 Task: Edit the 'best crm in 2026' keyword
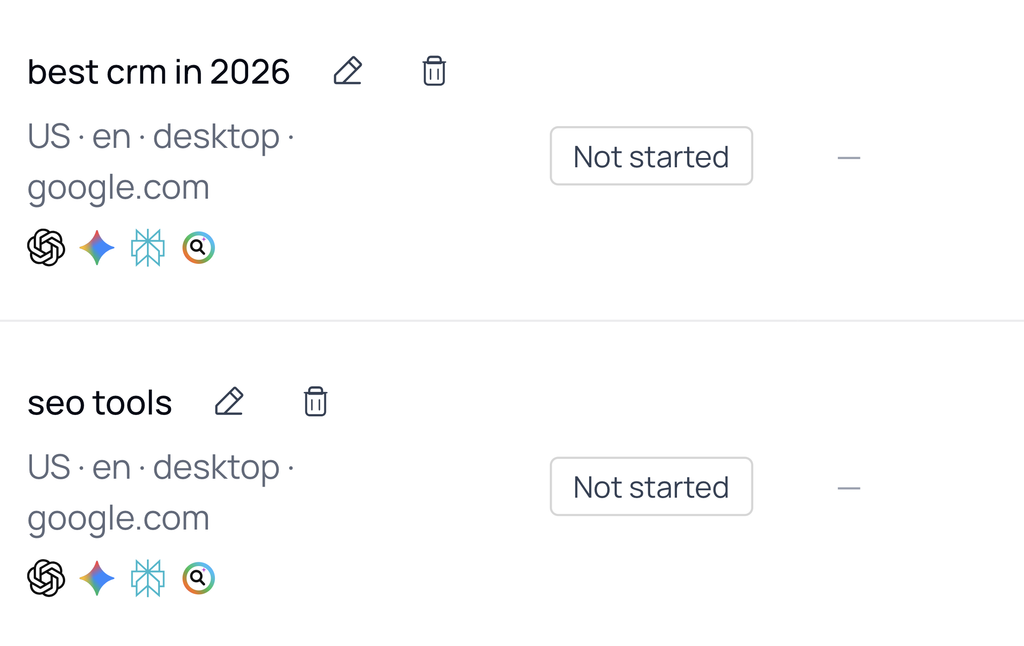point(347,71)
